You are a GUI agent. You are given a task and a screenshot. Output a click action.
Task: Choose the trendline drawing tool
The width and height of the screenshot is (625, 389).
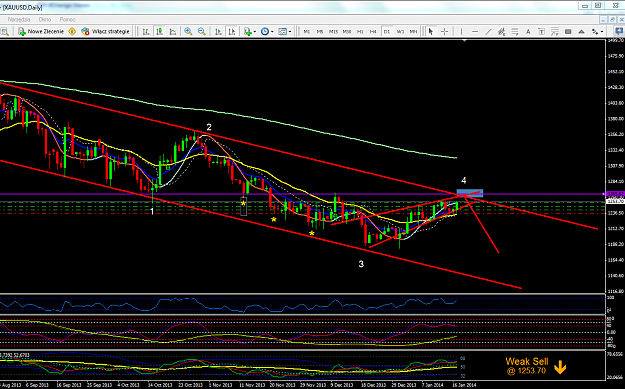[488, 31]
